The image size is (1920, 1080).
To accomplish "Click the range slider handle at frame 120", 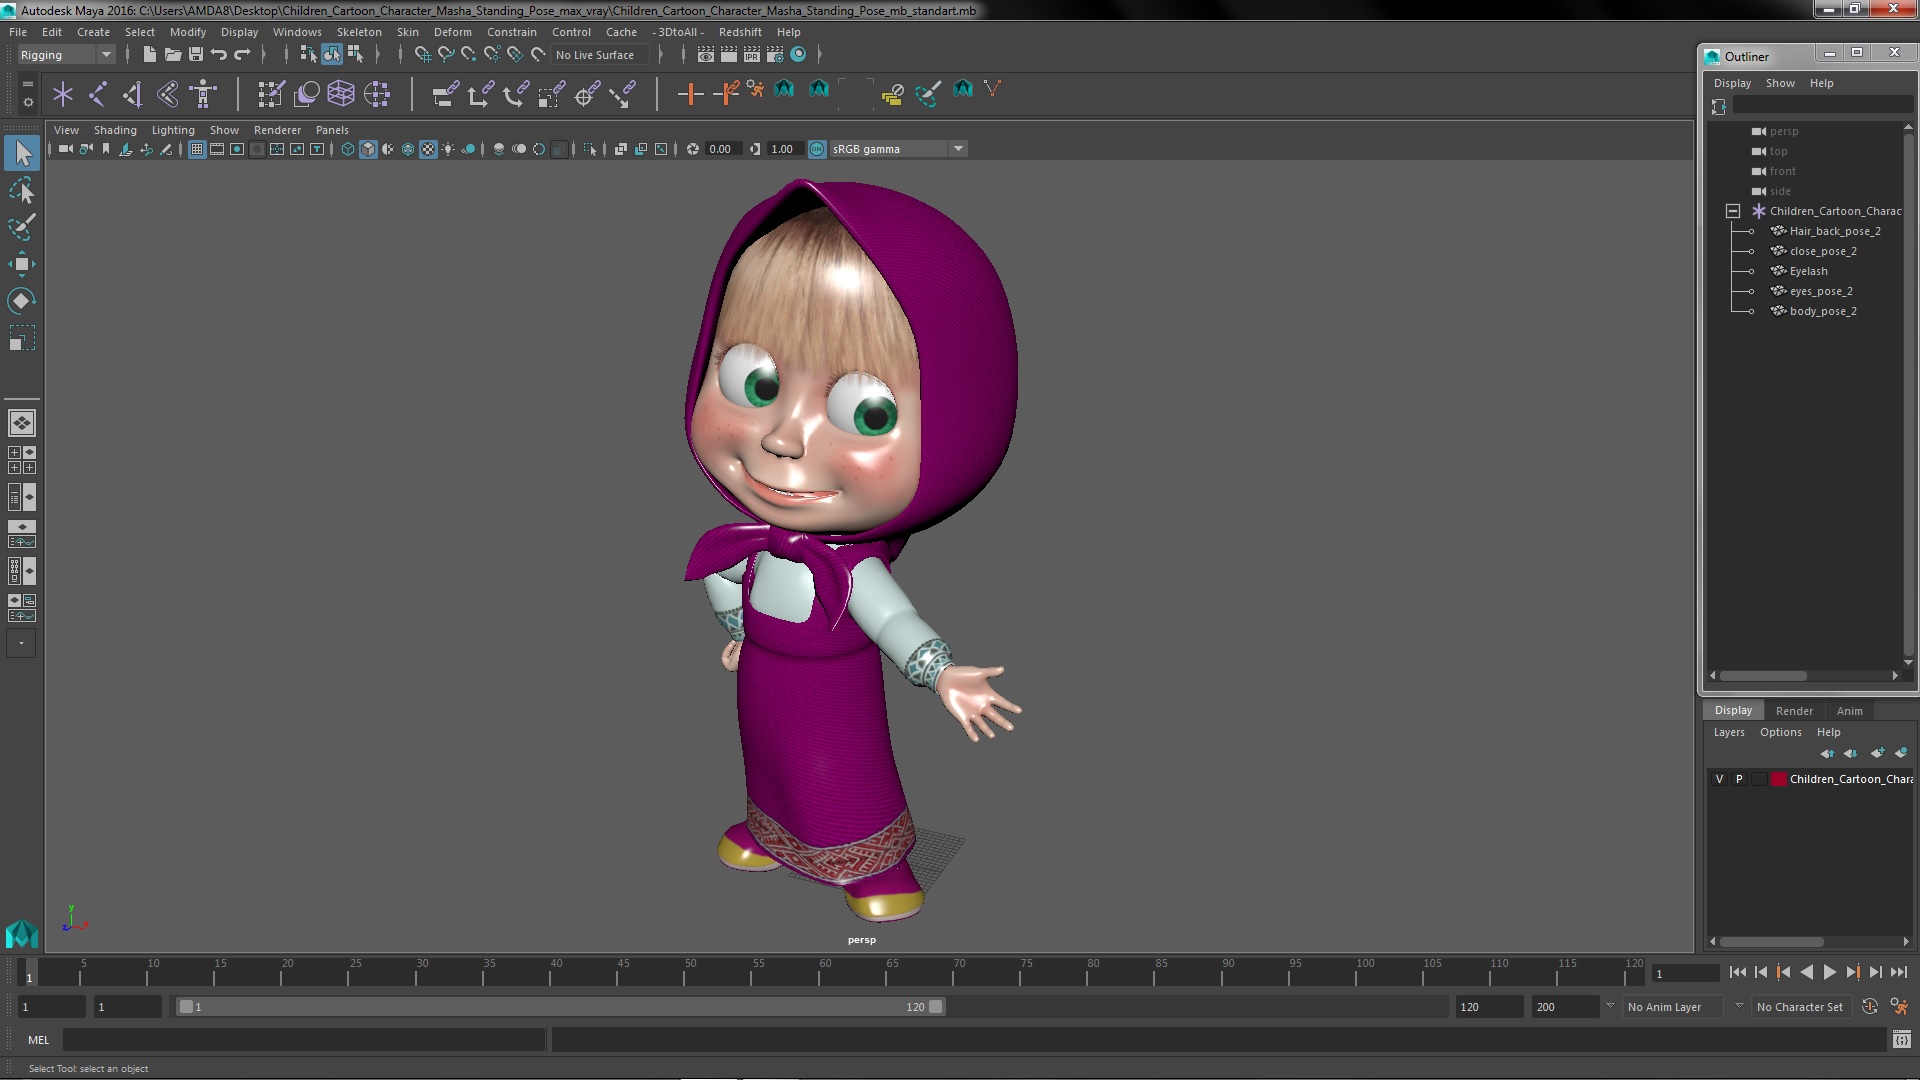I will [936, 1007].
